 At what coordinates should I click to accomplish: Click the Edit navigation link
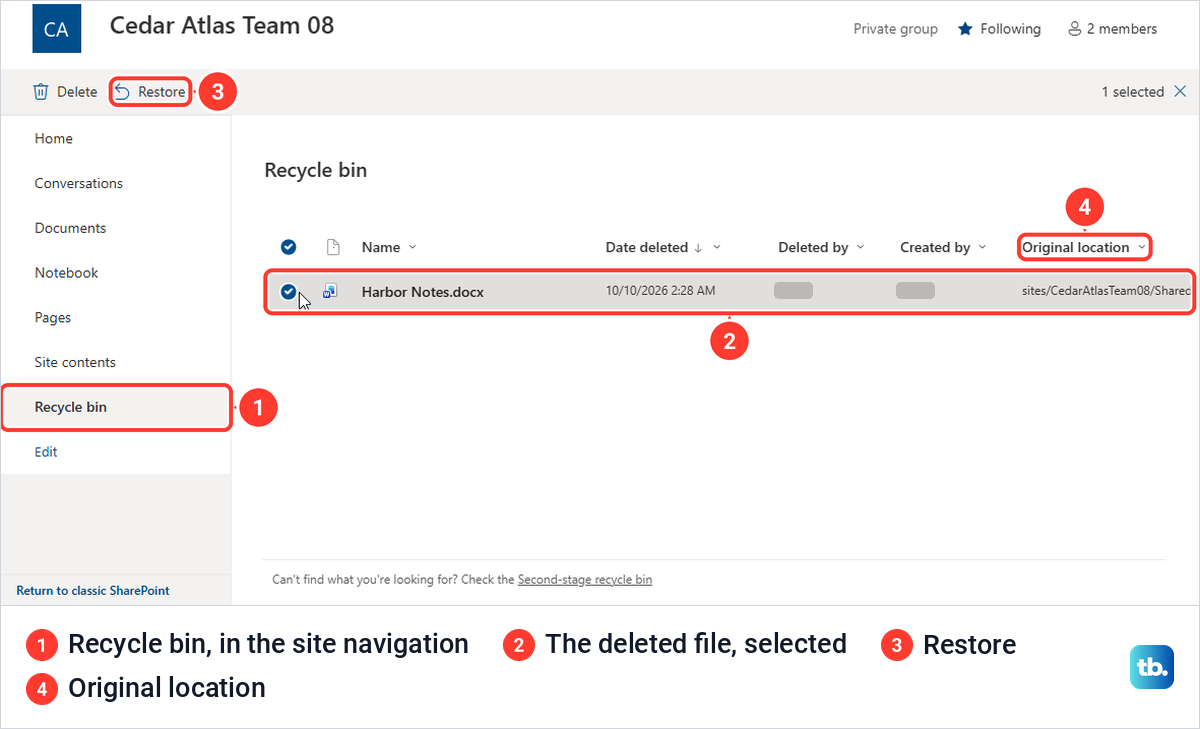(x=46, y=452)
